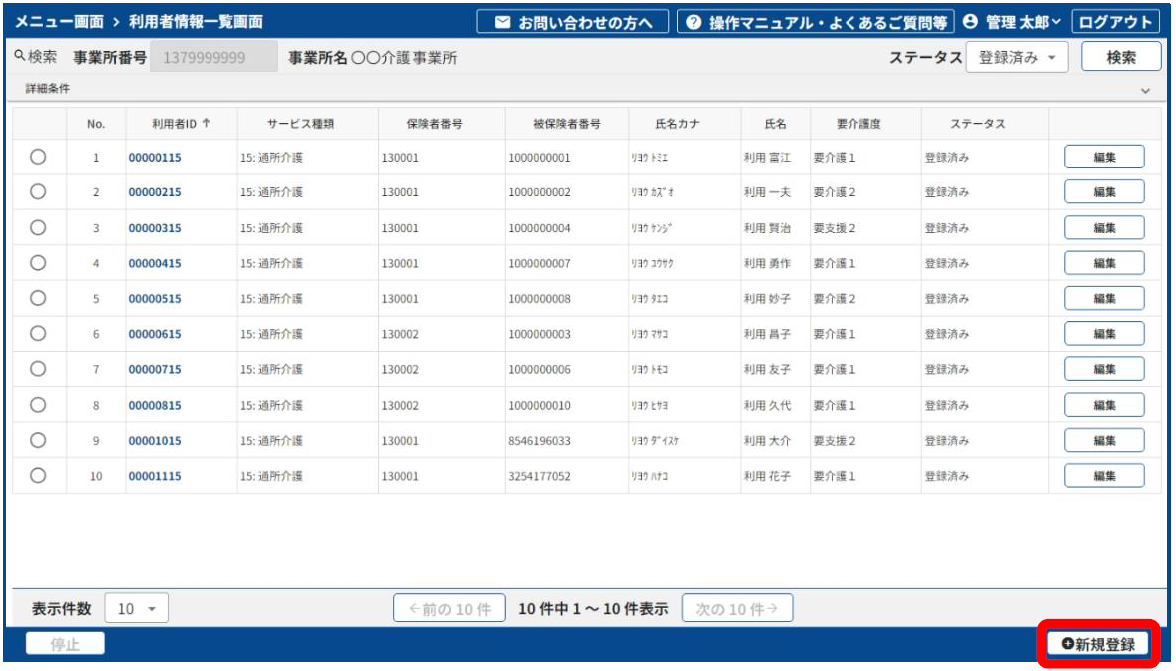Click 編集 for 利用 富江
Screen dimensions: 1176x671
point(1104,157)
